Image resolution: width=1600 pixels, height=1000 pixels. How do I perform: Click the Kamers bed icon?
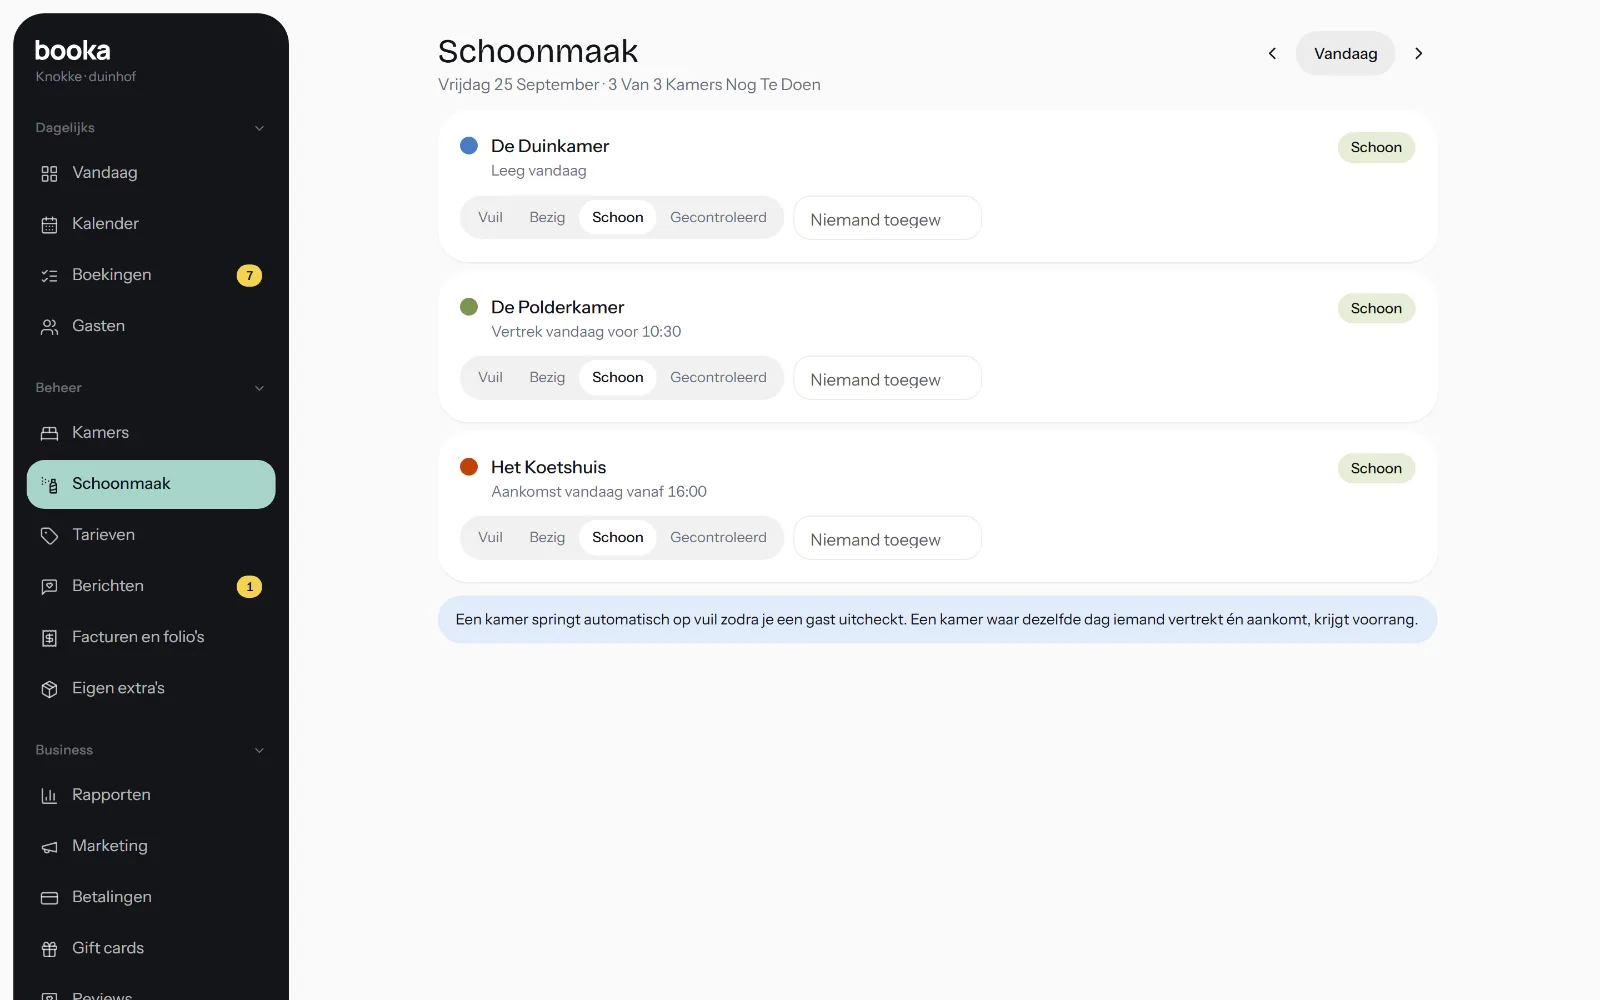point(49,433)
